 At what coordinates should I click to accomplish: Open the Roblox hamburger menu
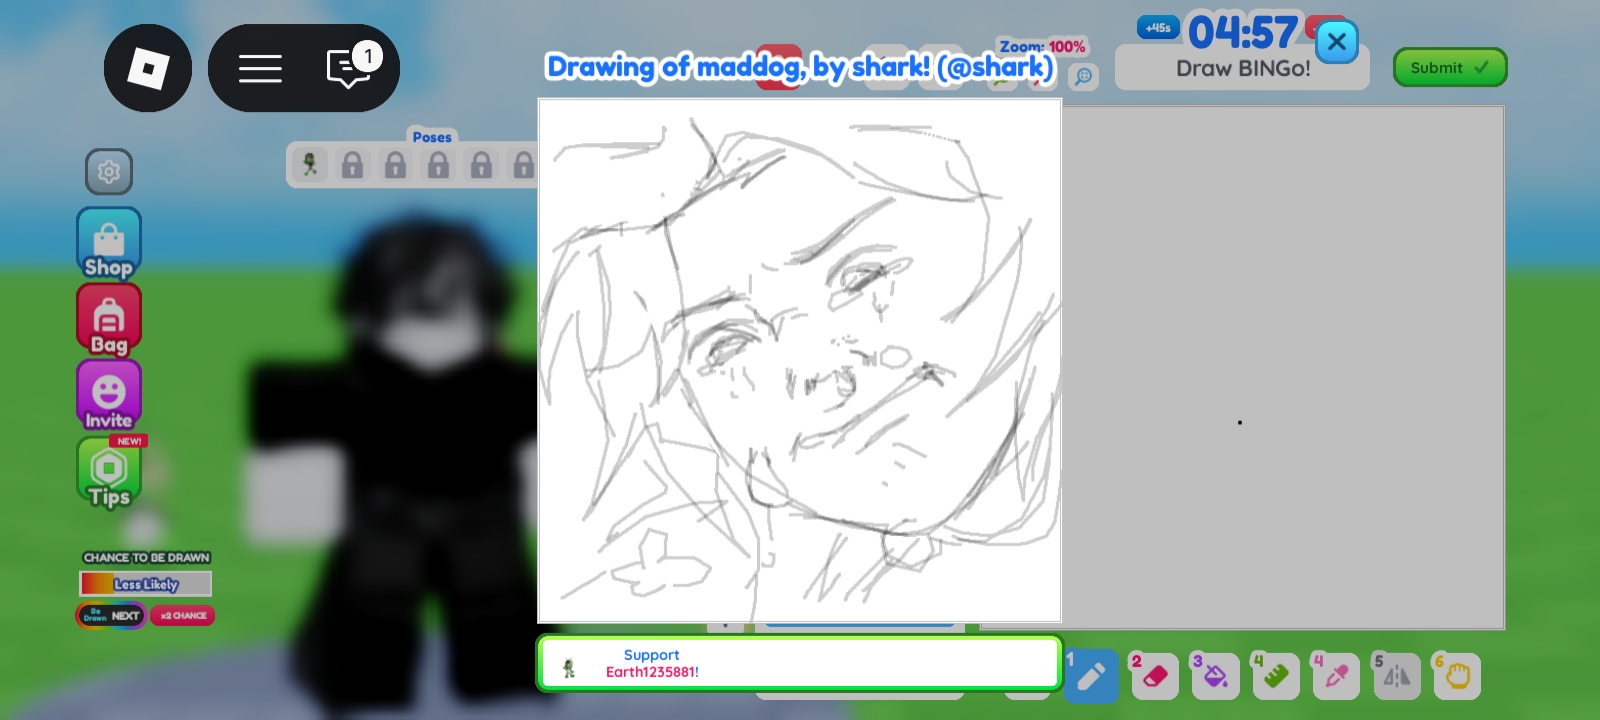[260, 68]
